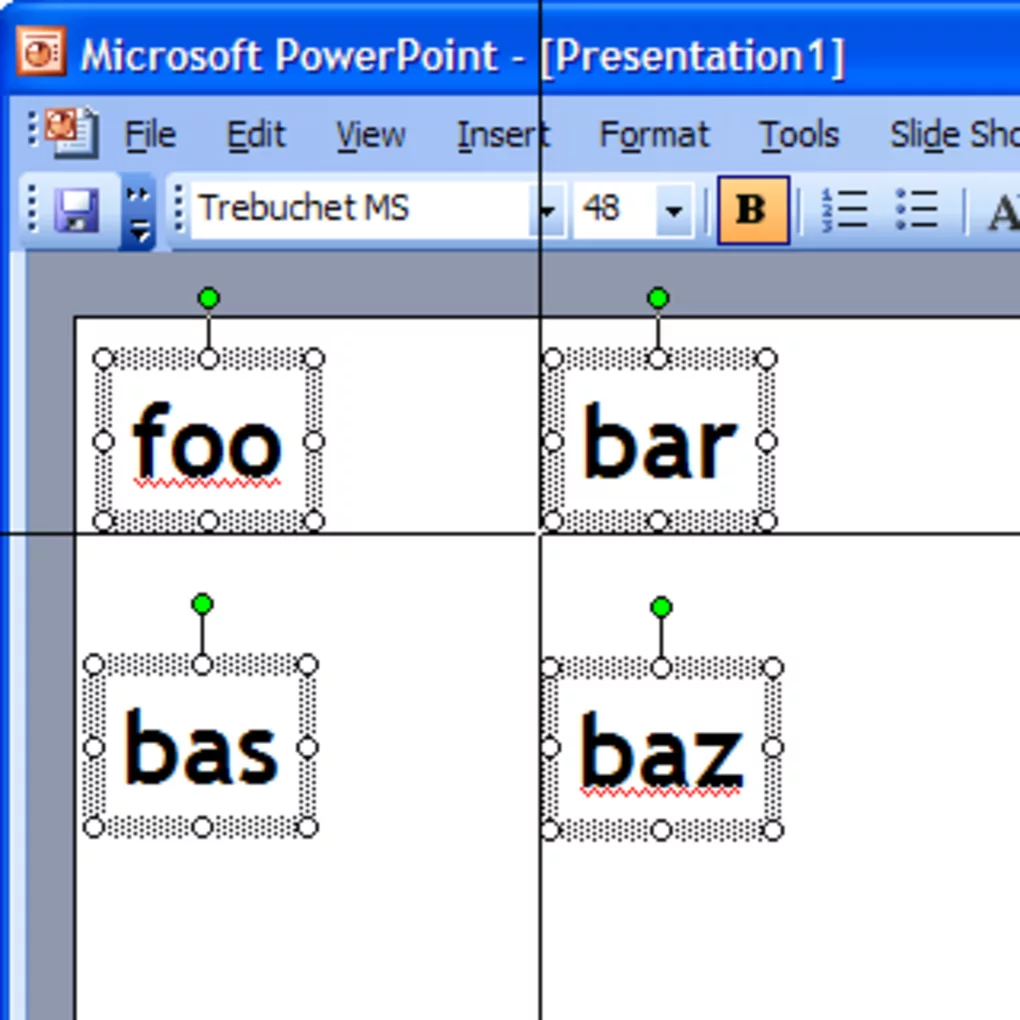Screen dimensions: 1020x1020
Task: Click the Save floppy disk icon
Action: (x=76, y=211)
